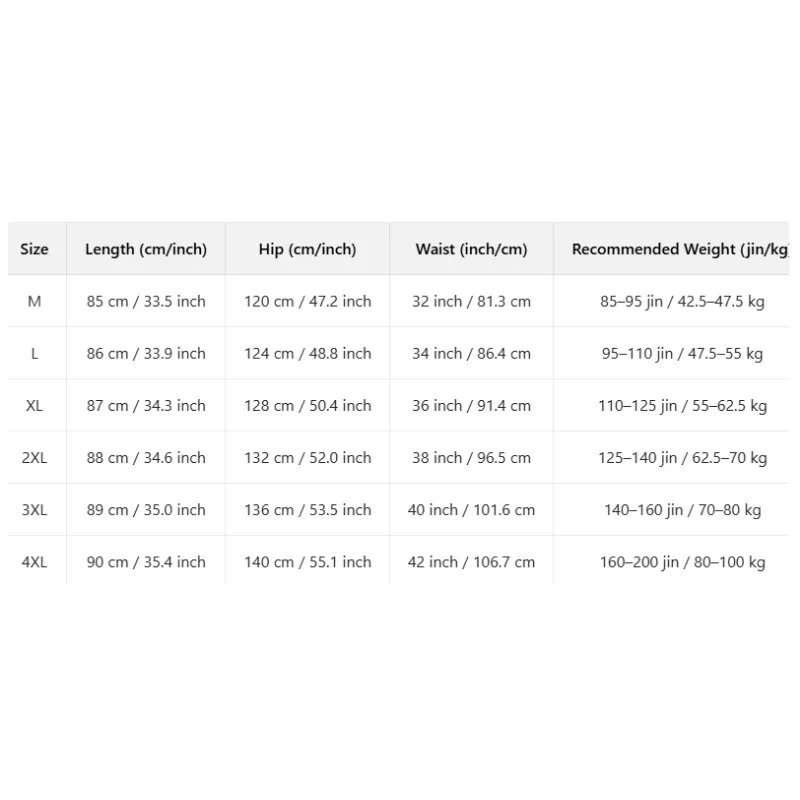
Task: Select the 85 cm / 33.5 inch length cell
Action: pyautogui.click(x=146, y=302)
